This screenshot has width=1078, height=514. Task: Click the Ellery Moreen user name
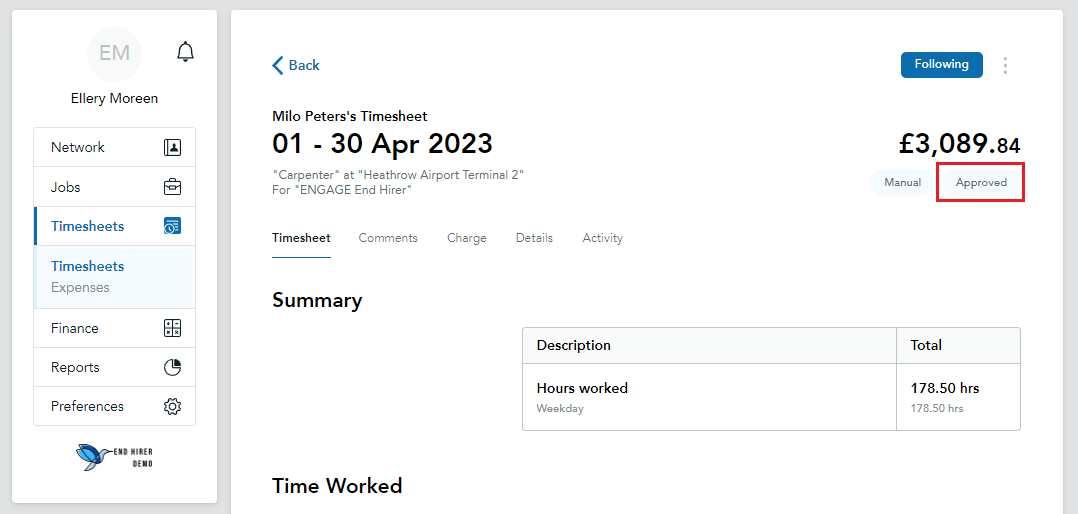(x=114, y=98)
